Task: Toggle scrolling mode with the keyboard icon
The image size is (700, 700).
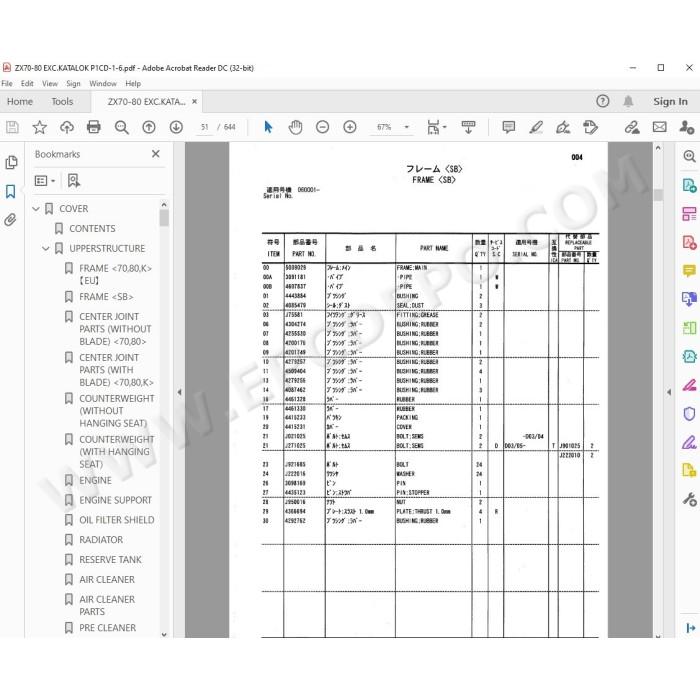Action: 468,127
